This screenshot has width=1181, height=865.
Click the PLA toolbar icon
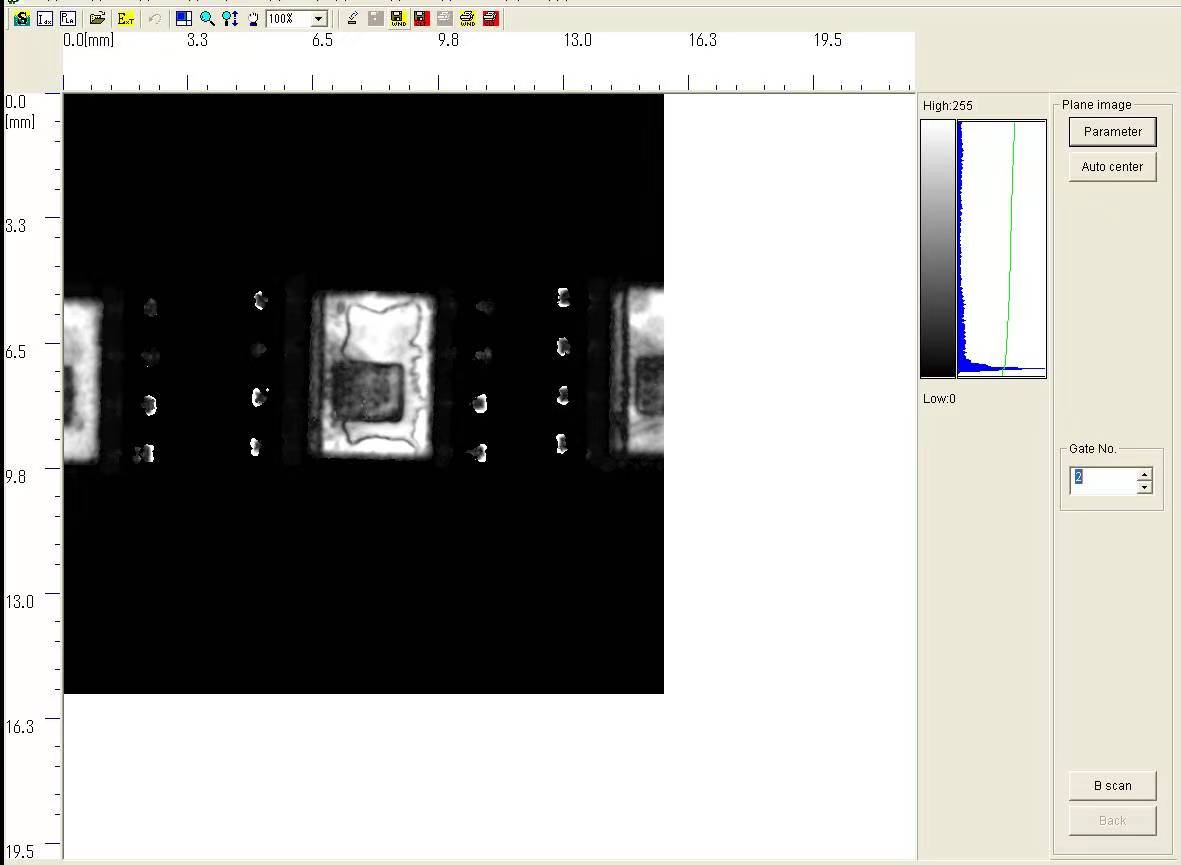[67, 19]
